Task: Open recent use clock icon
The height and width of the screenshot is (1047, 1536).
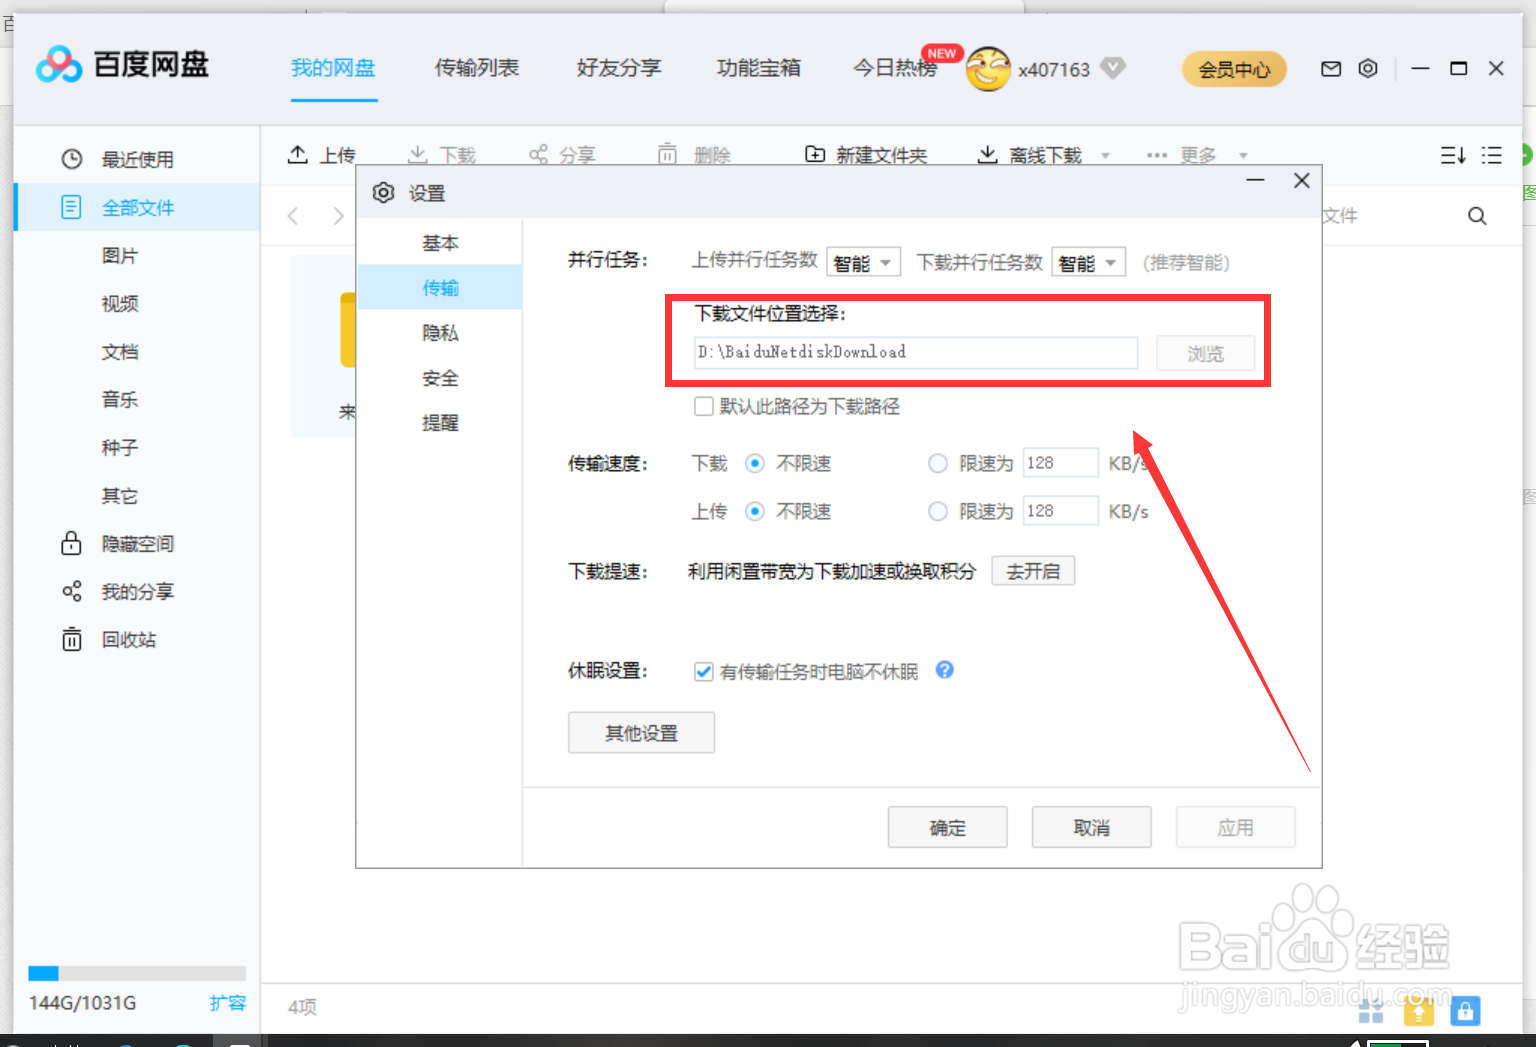Action: 72,159
